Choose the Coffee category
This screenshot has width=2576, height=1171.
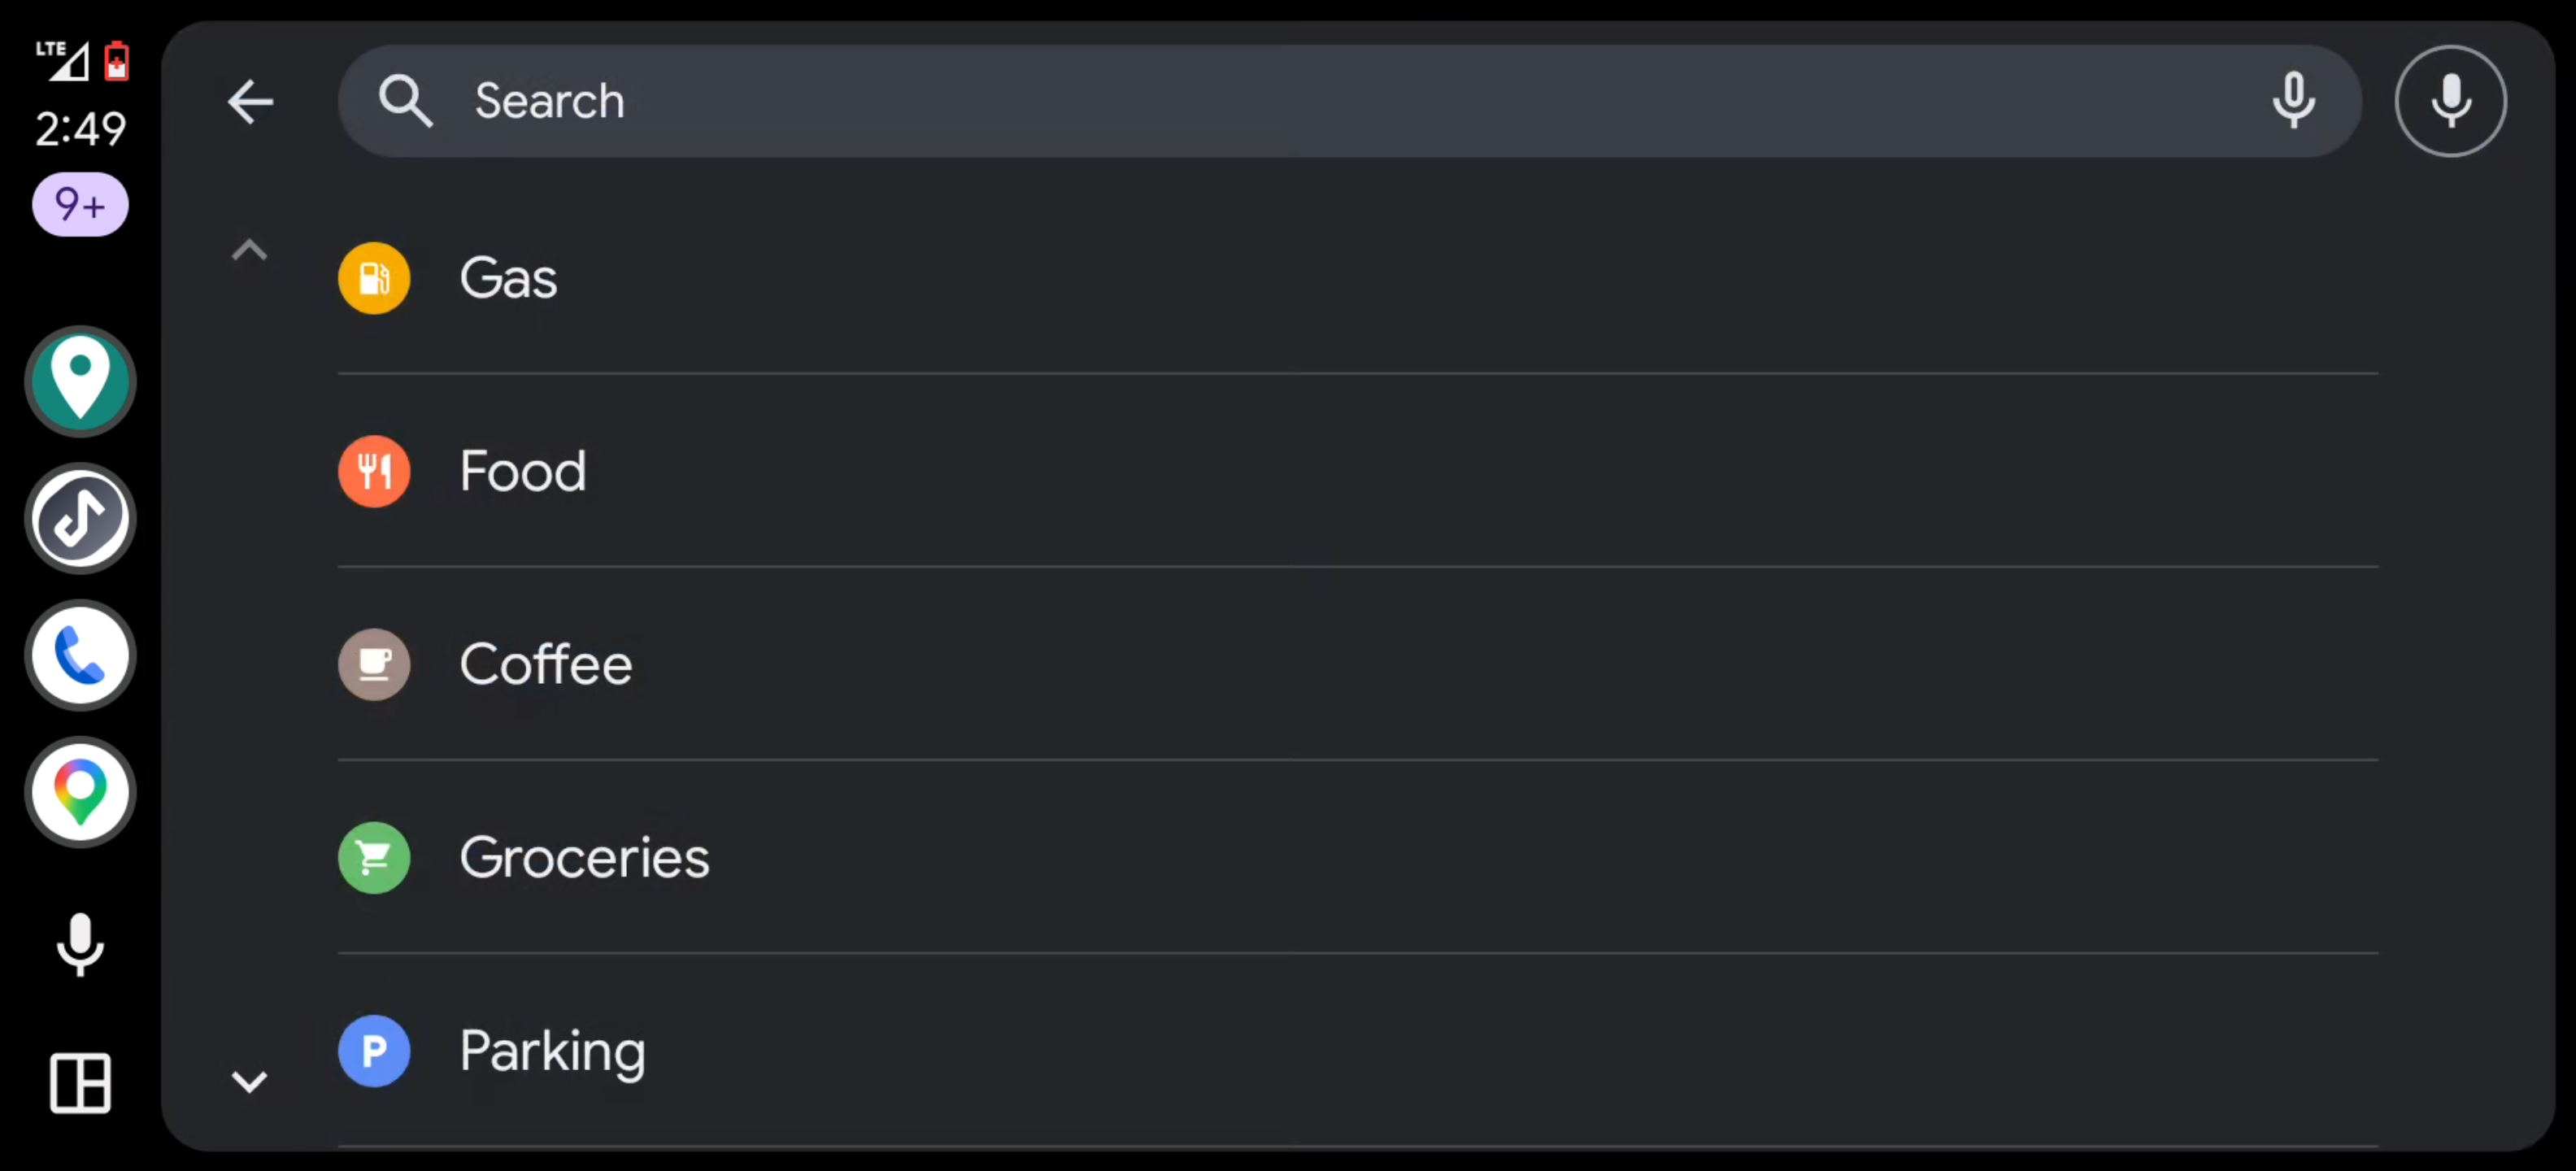[1357, 664]
